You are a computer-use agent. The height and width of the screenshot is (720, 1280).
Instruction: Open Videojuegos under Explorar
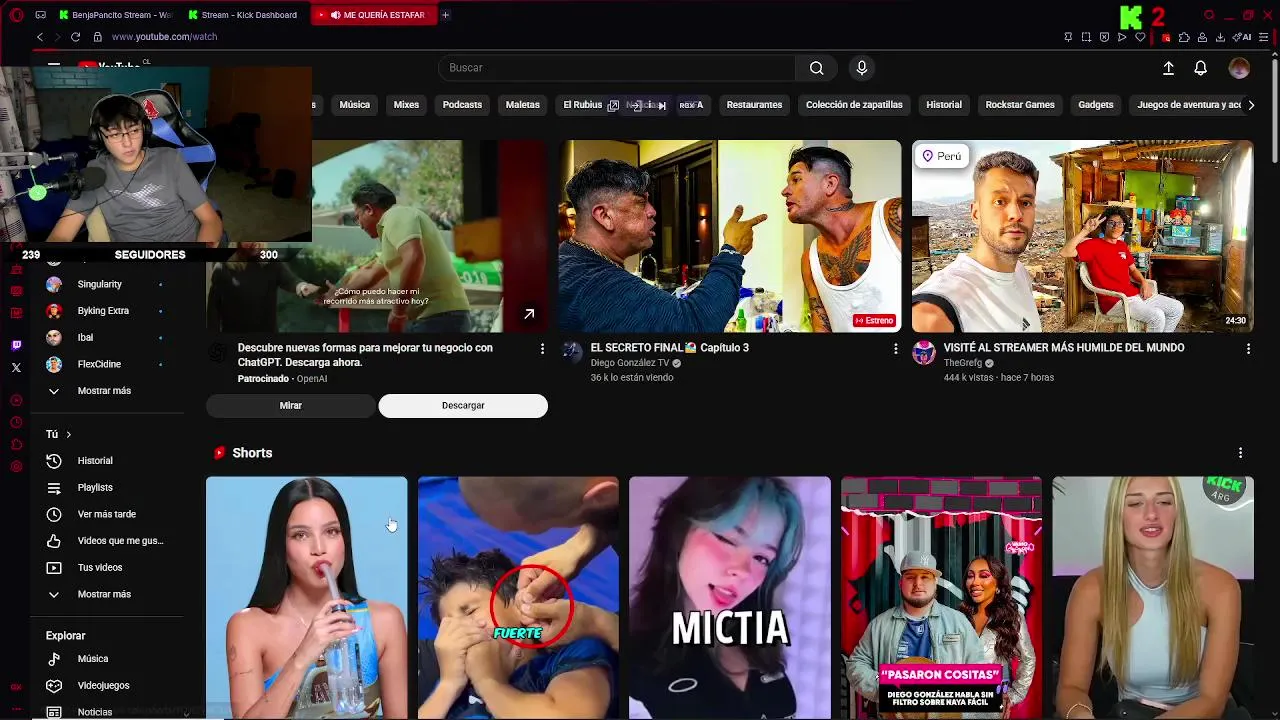pos(108,686)
